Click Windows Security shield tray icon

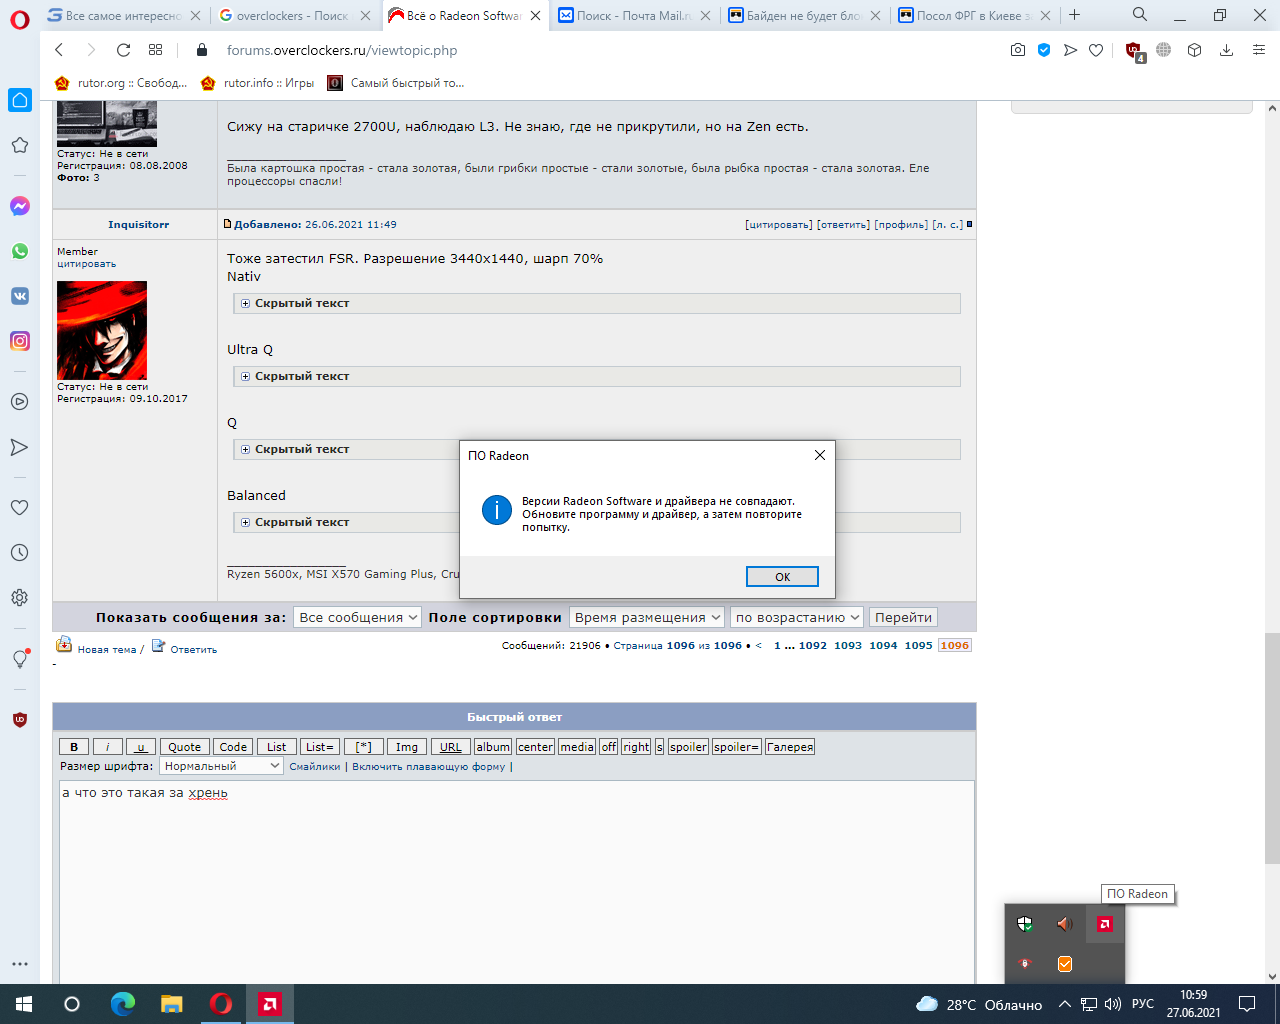click(x=1025, y=924)
